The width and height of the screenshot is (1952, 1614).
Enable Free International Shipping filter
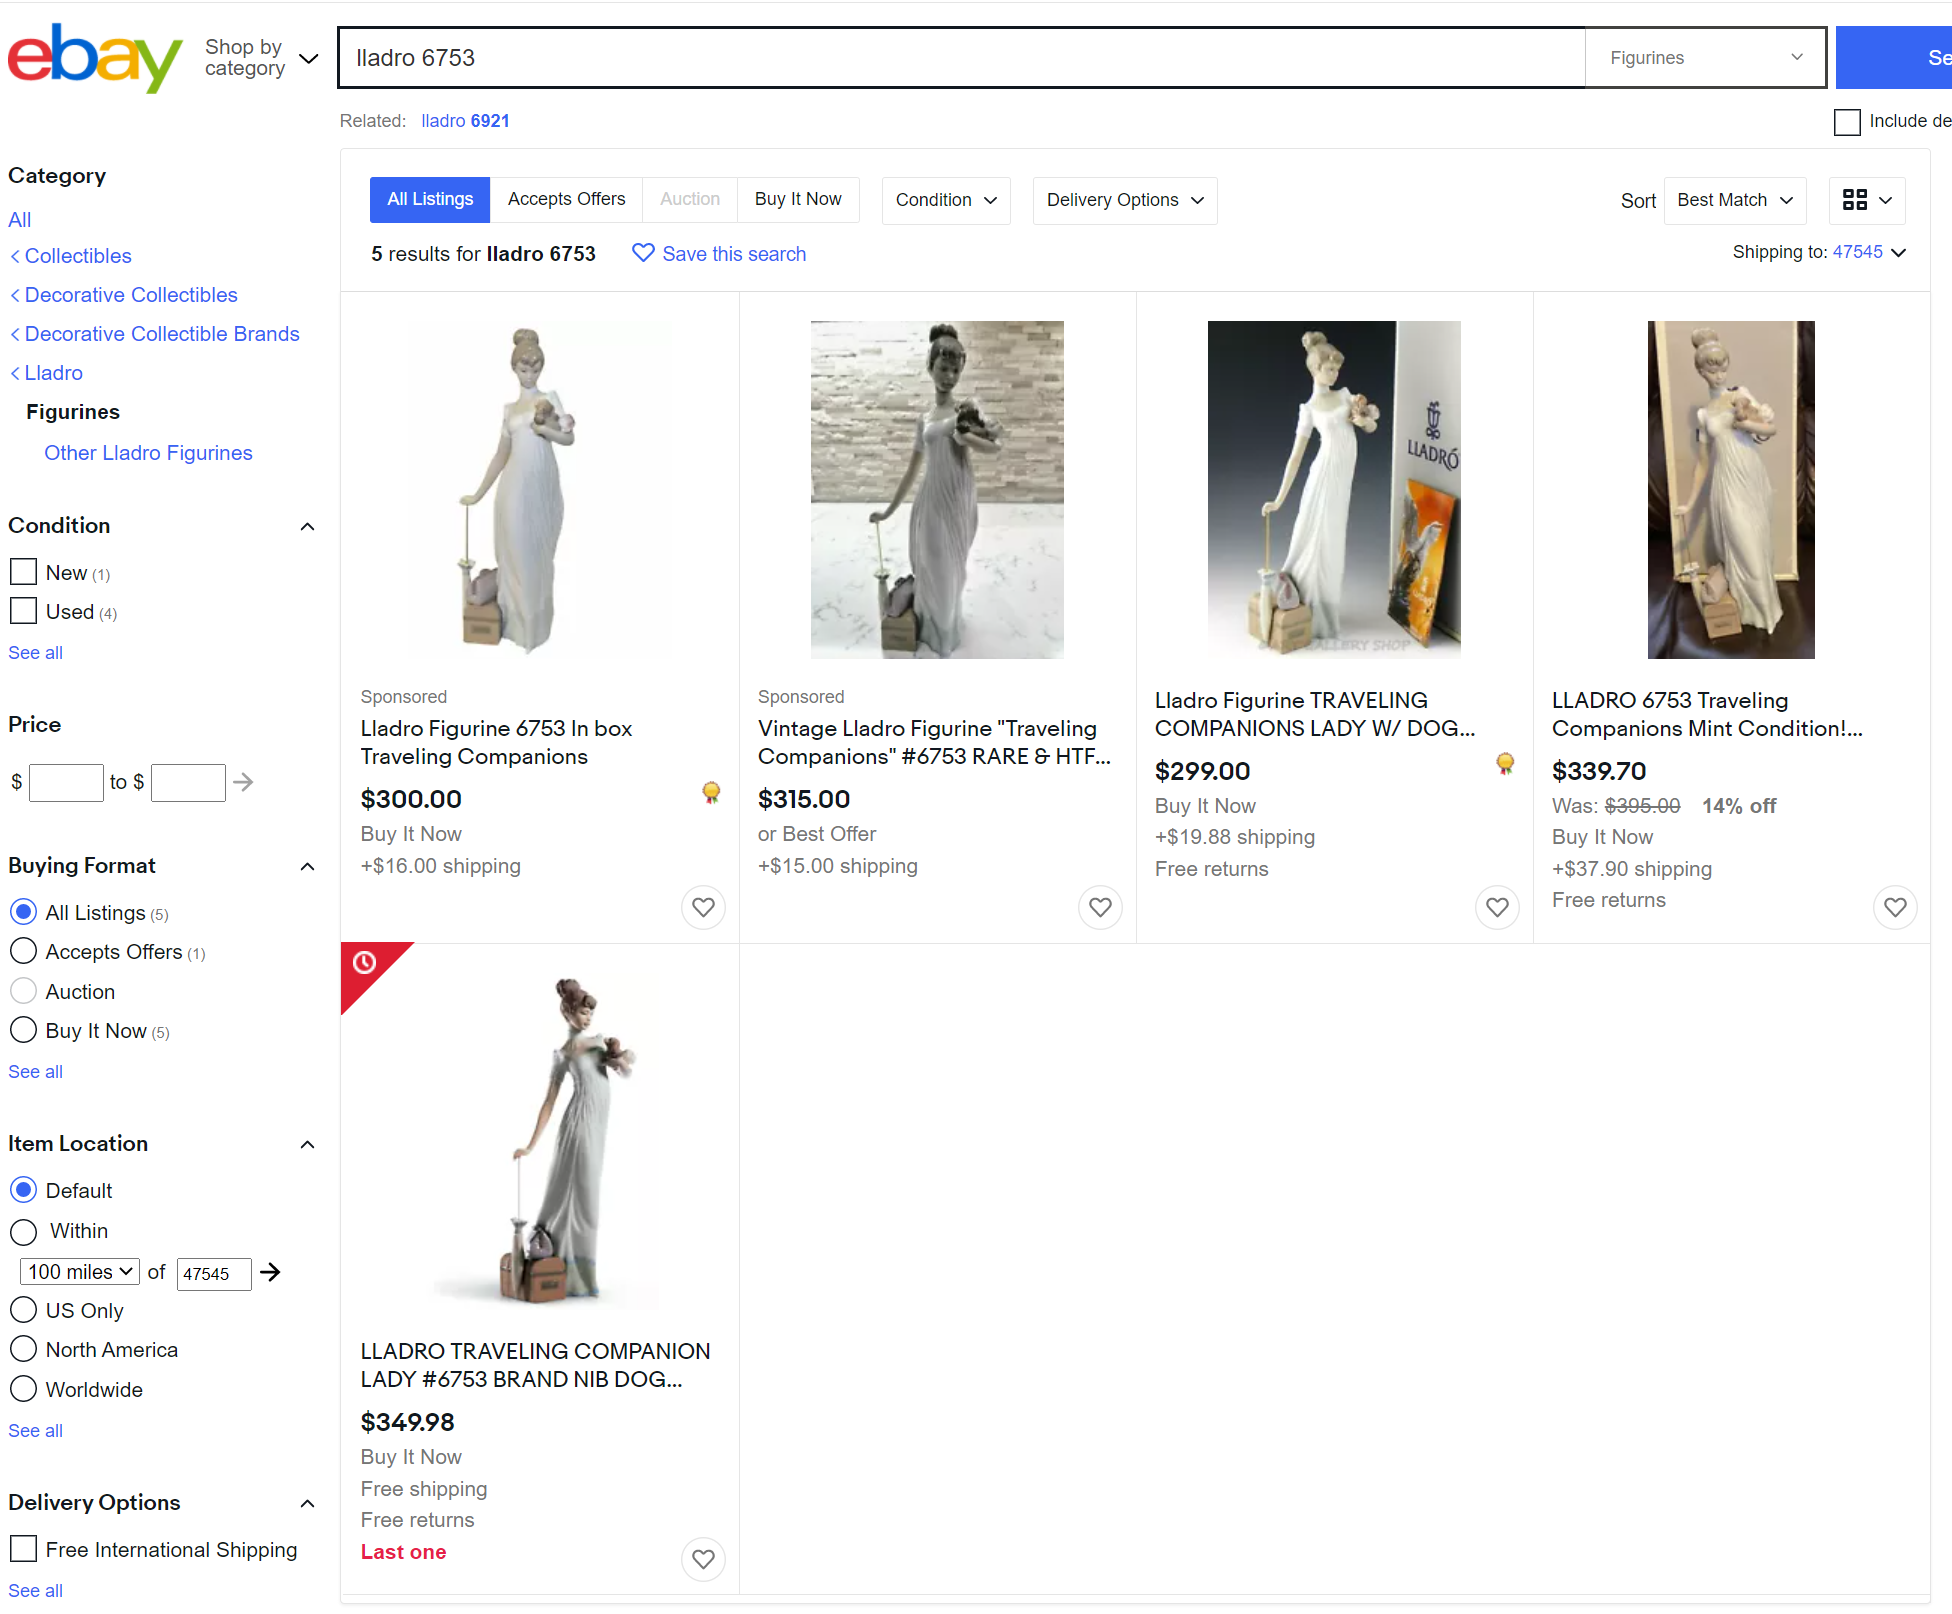coord(23,1549)
